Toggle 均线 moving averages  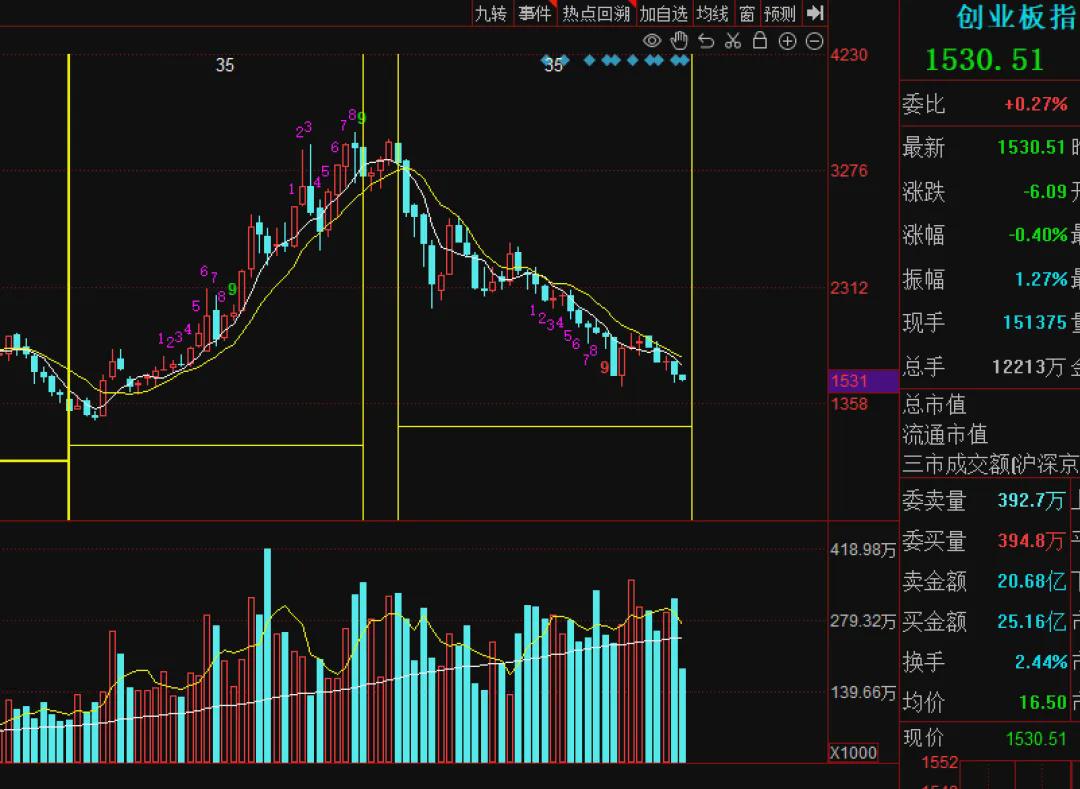712,14
